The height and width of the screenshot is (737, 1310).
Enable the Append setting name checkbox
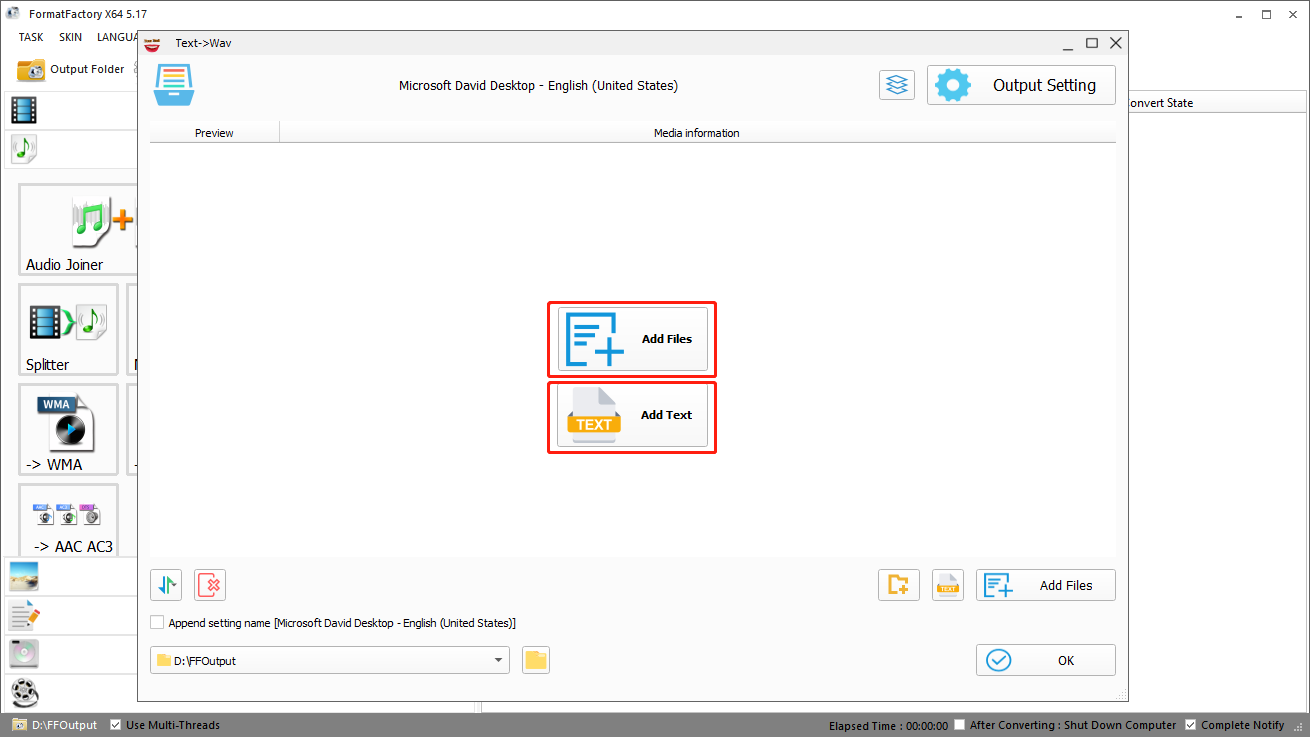157,622
